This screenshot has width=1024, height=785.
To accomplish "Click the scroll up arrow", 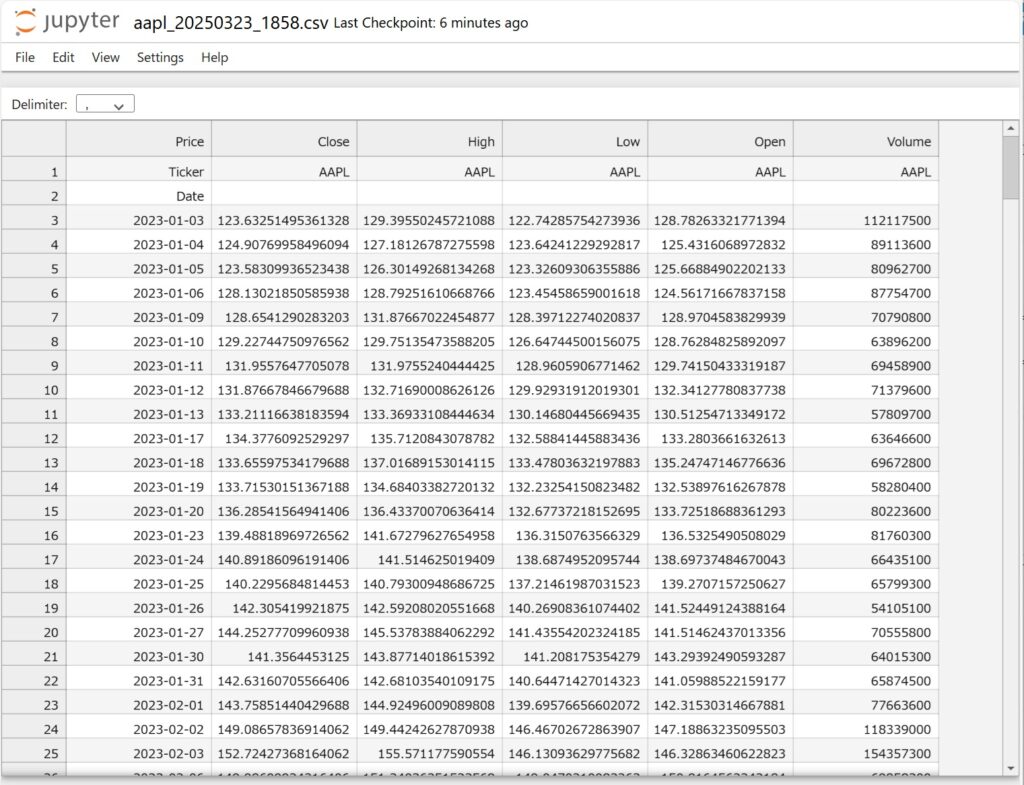I will pyautogui.click(x=1010, y=129).
